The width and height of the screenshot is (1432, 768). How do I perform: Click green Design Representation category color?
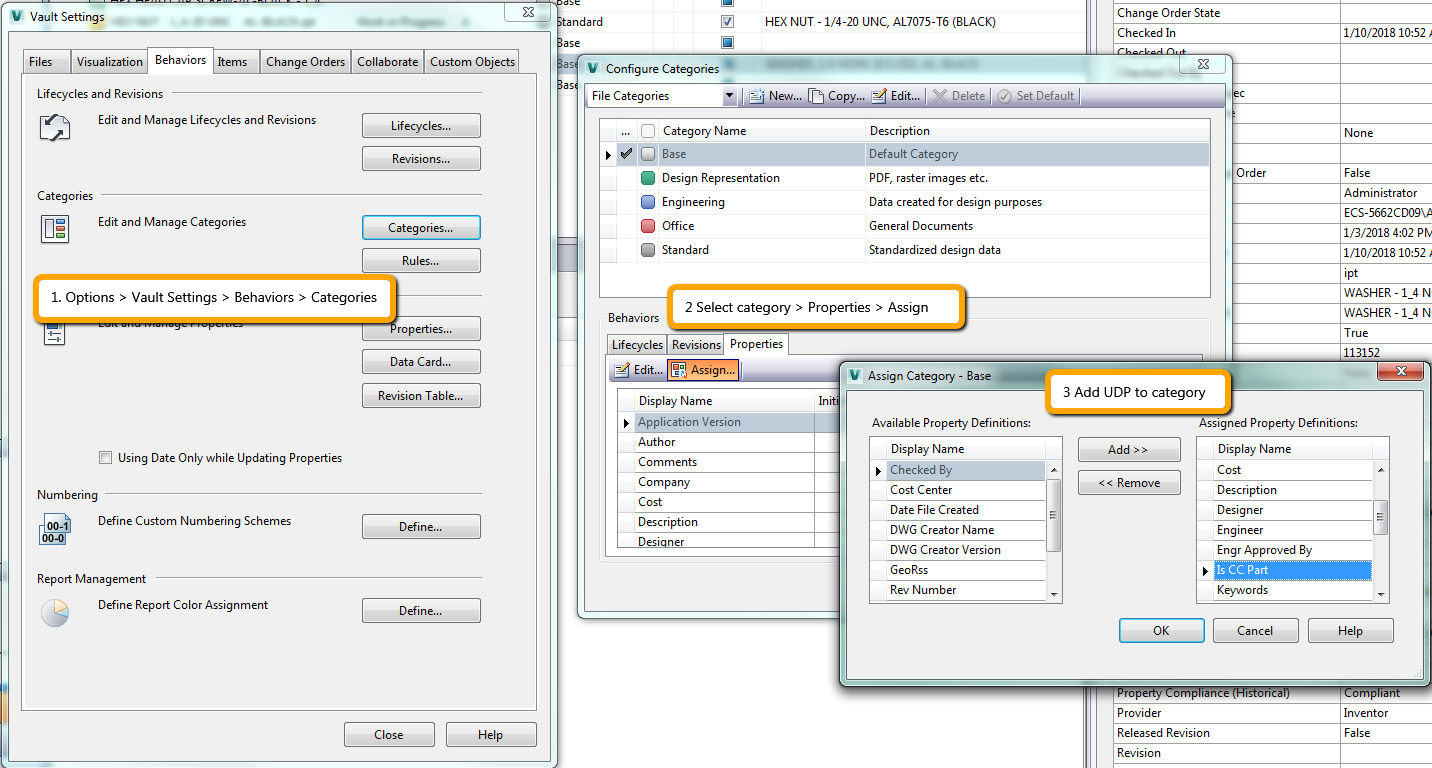point(648,178)
